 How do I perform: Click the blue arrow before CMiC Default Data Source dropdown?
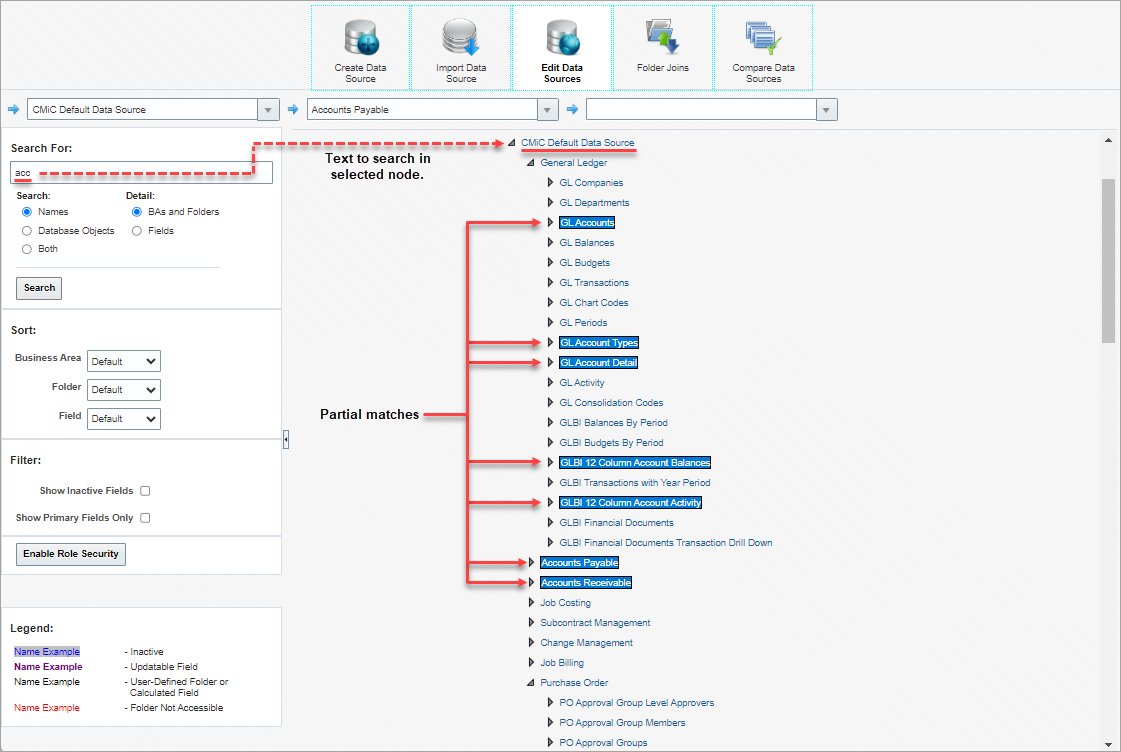[x=13, y=109]
